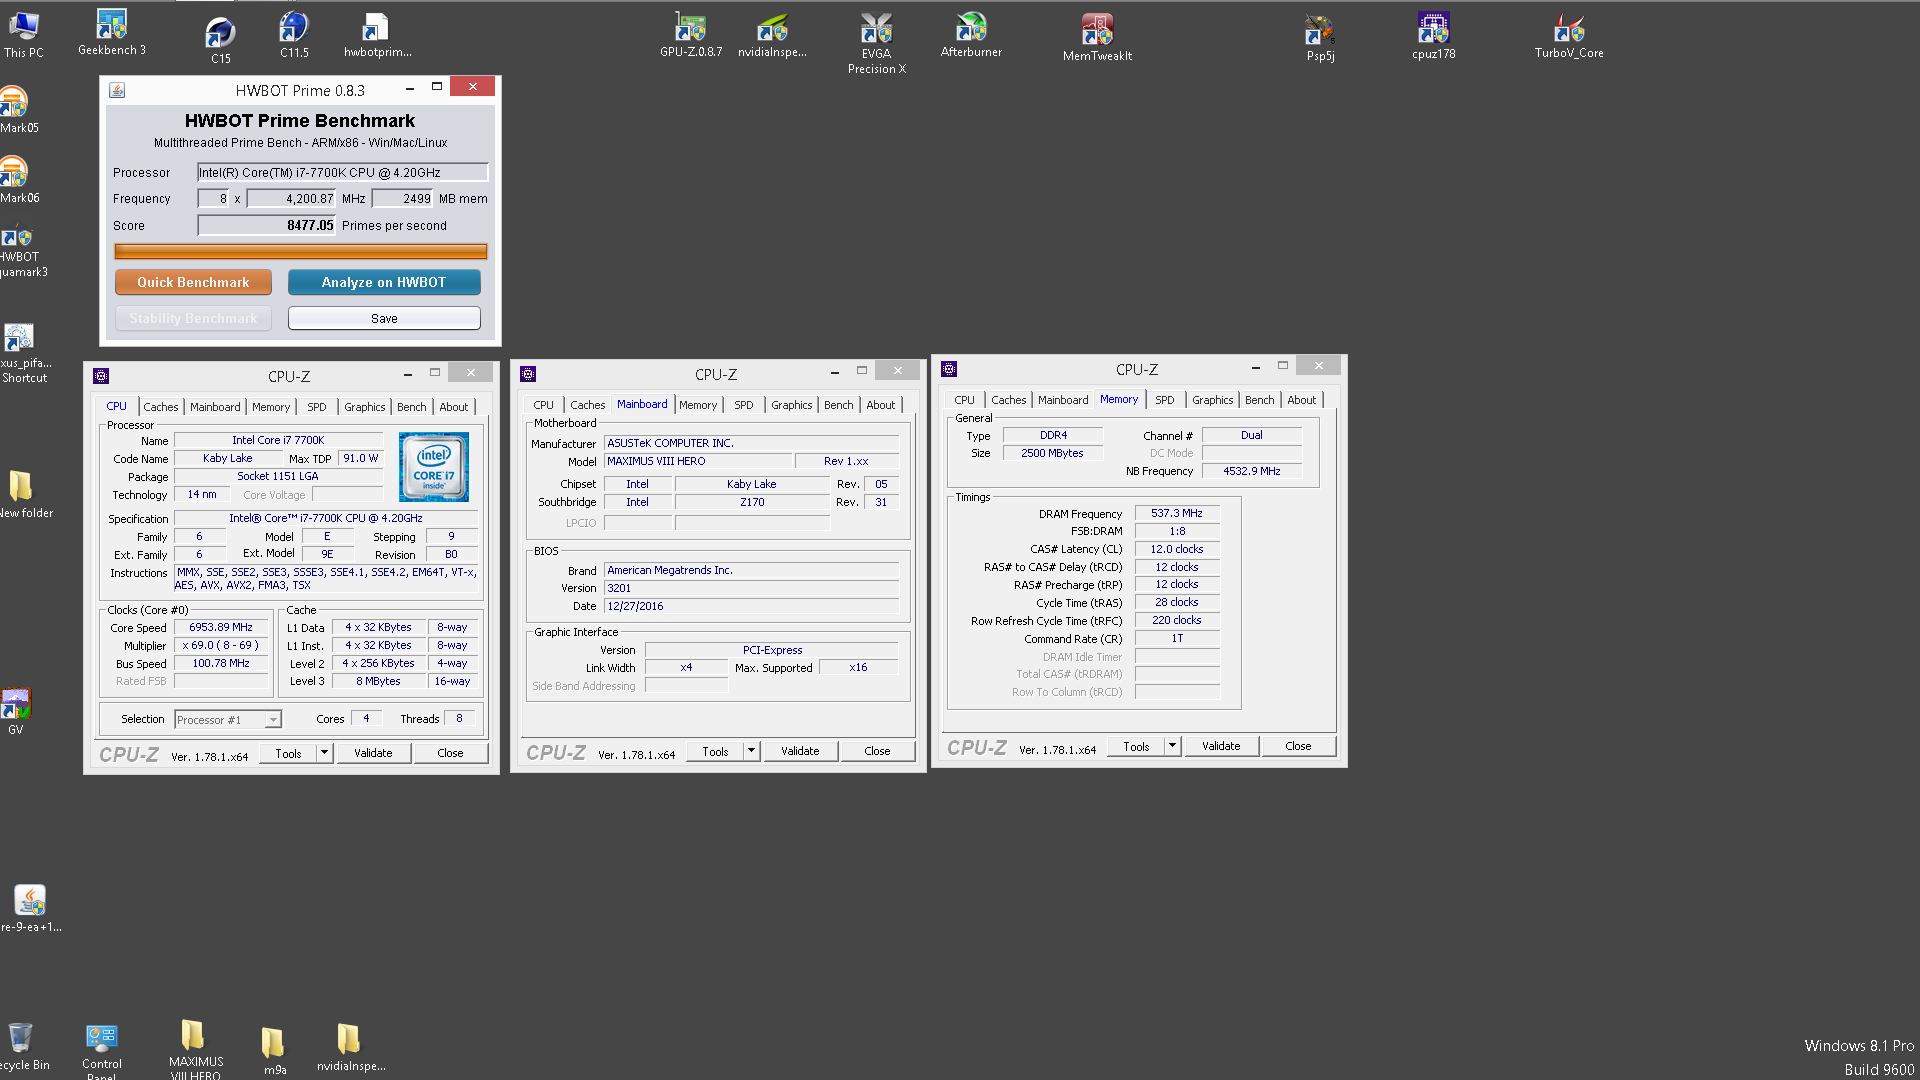The image size is (1920, 1080).
Task: Click the frequency field showing 4,200.87
Action: 291,198
